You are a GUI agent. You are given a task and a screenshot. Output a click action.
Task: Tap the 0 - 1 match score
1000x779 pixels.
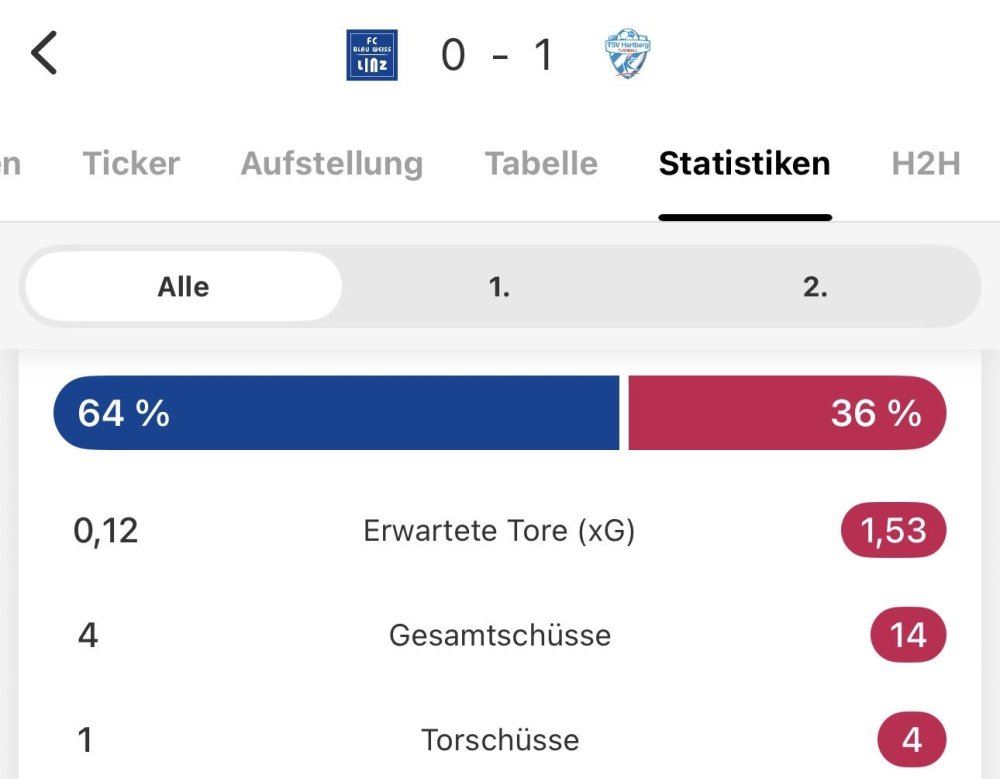(497, 55)
